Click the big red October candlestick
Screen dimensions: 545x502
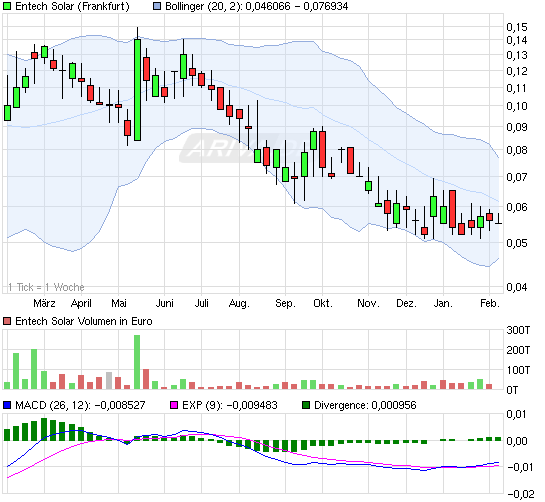323,149
